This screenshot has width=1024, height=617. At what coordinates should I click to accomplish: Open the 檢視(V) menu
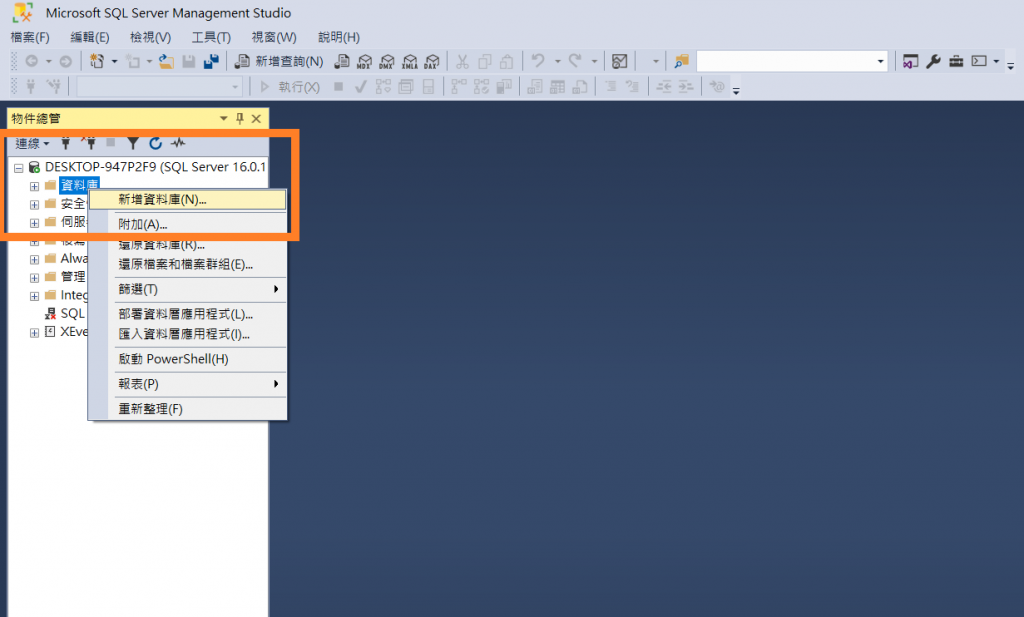(151, 37)
